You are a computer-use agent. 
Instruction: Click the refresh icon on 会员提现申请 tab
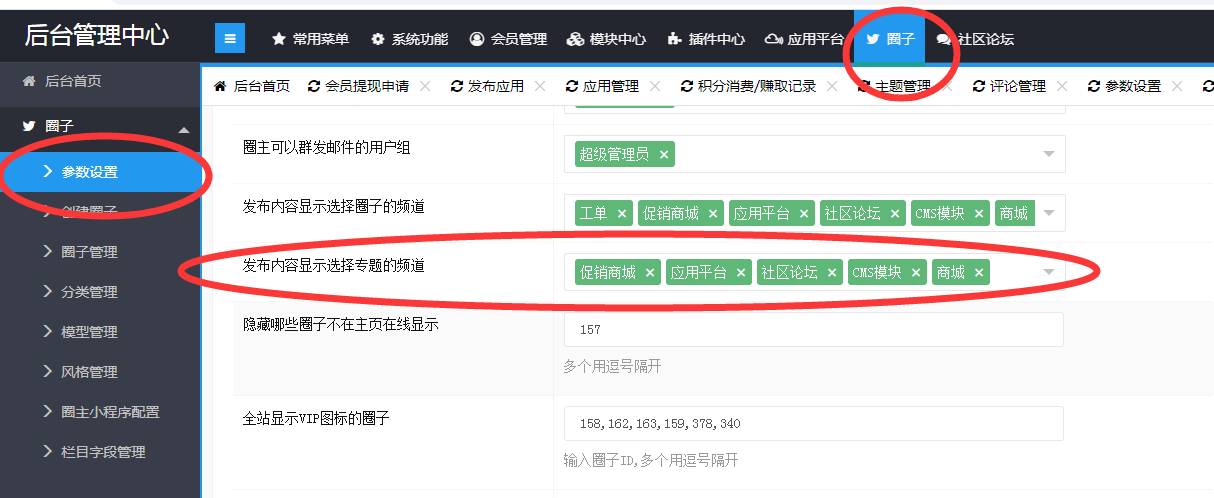click(x=314, y=87)
